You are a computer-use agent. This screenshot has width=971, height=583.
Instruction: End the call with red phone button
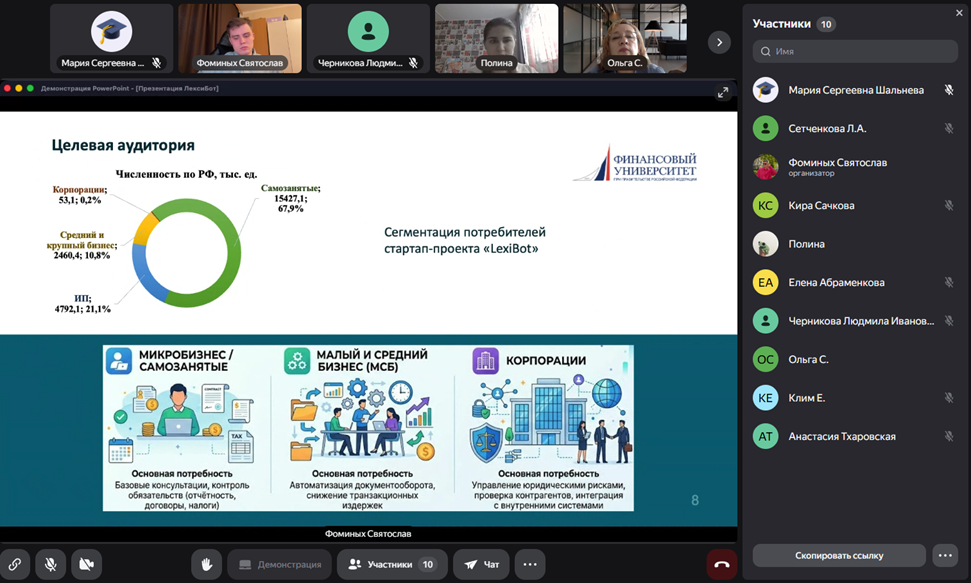point(721,564)
